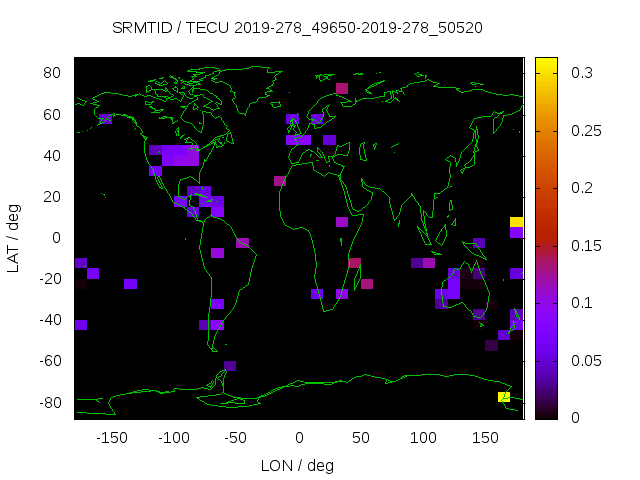Click the 100 longitude tick label
The image size is (640, 480).
[x=423, y=438]
